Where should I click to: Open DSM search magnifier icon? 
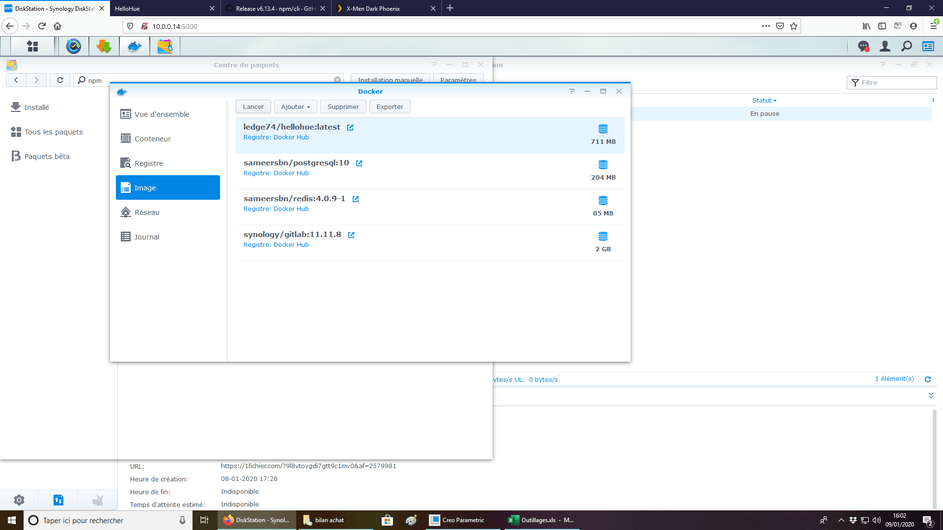(906, 46)
